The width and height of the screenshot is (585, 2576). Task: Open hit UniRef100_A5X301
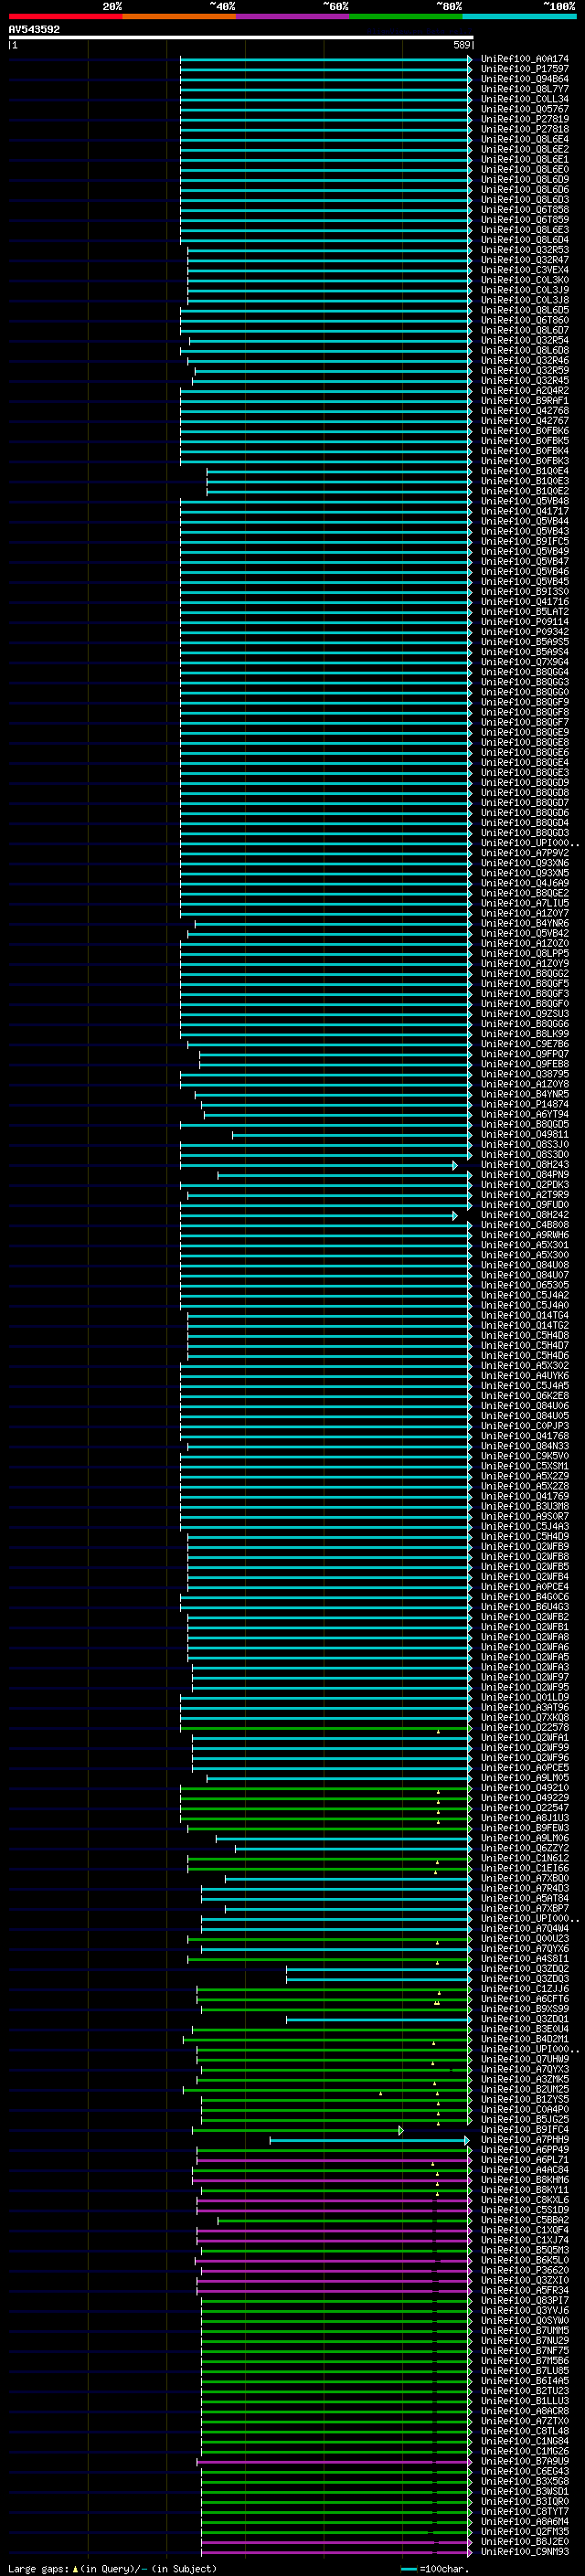click(x=524, y=1245)
